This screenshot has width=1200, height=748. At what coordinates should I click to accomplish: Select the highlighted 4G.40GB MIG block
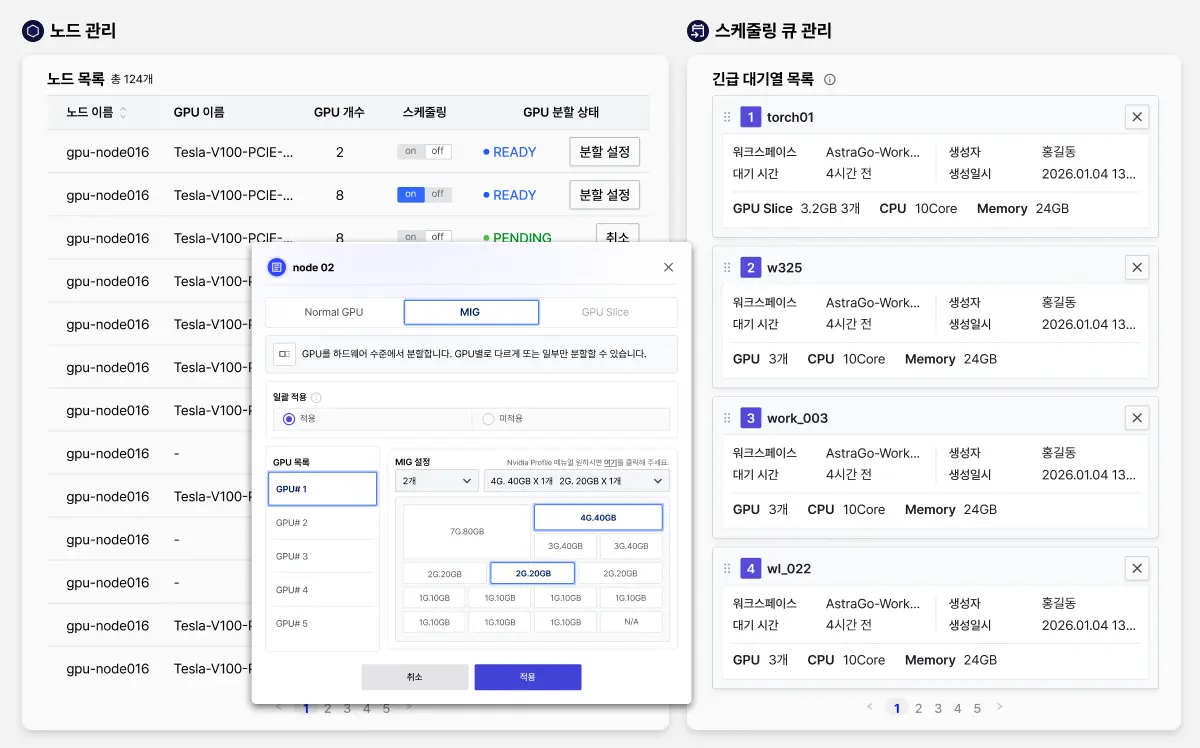(598, 517)
